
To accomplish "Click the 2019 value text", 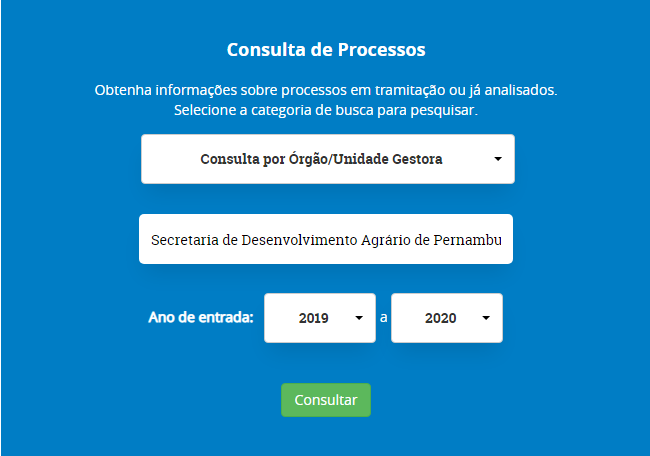I will click(314, 318).
